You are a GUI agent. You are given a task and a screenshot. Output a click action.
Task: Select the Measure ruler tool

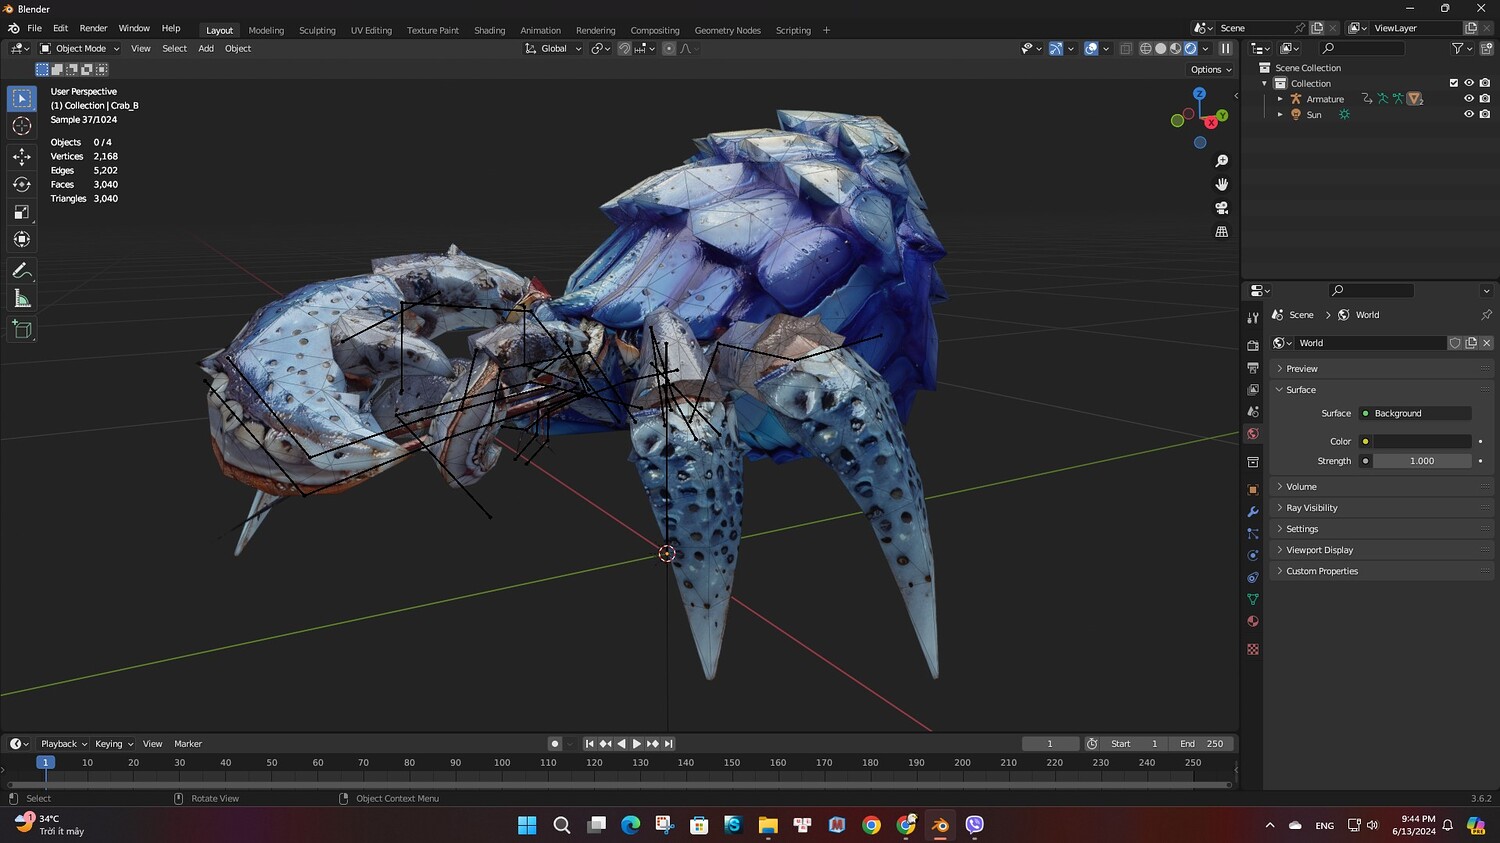21,299
